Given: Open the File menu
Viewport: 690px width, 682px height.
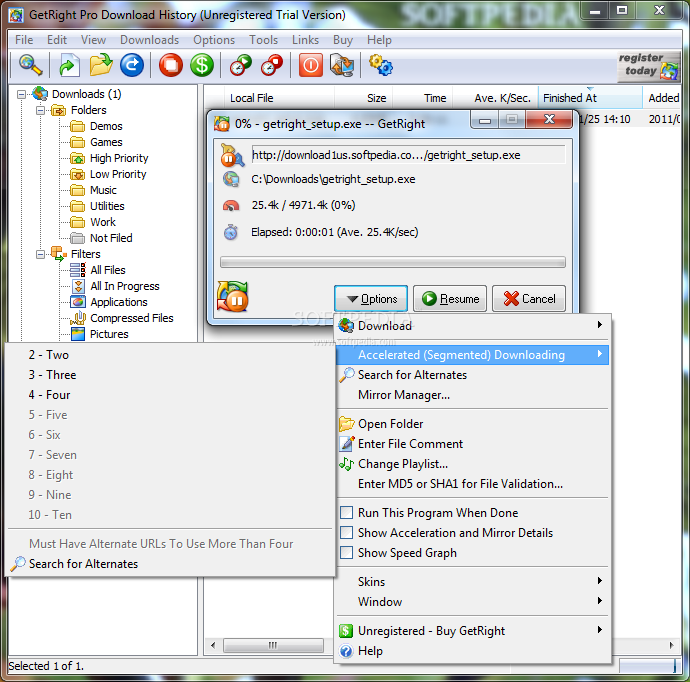Looking at the screenshot, I should coord(24,40).
